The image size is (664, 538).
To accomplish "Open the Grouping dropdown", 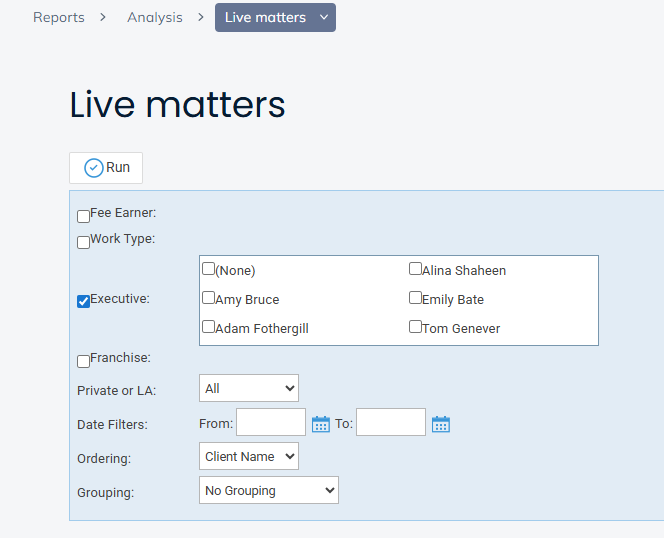I will (x=269, y=490).
